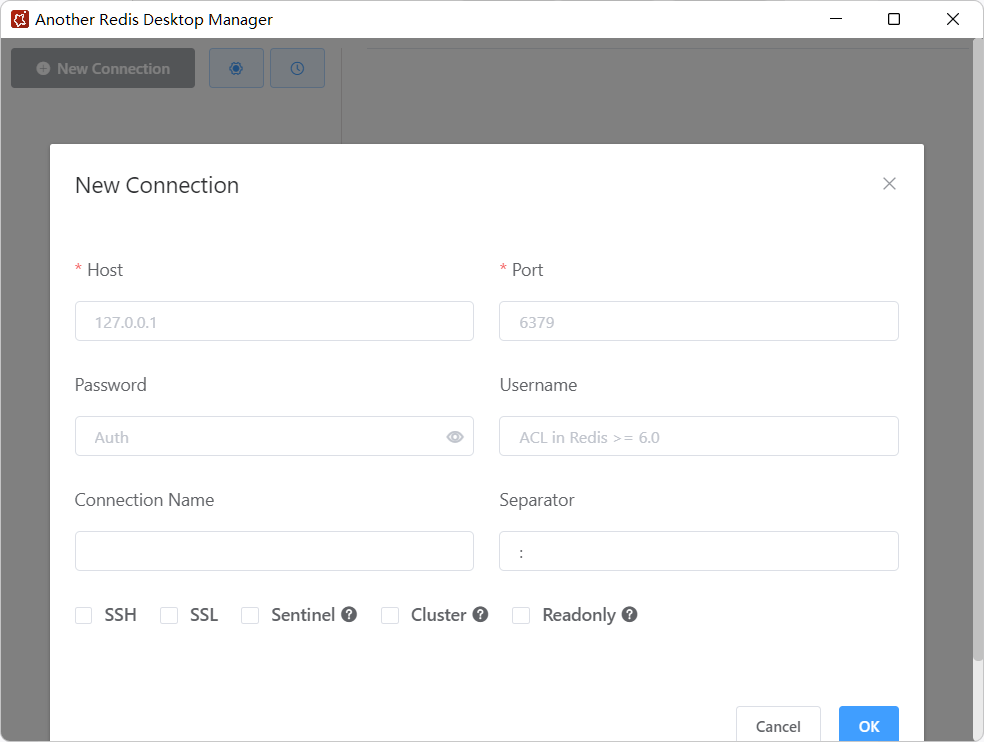Open the settings gear icon
This screenshot has width=984, height=742.
pyautogui.click(x=236, y=67)
